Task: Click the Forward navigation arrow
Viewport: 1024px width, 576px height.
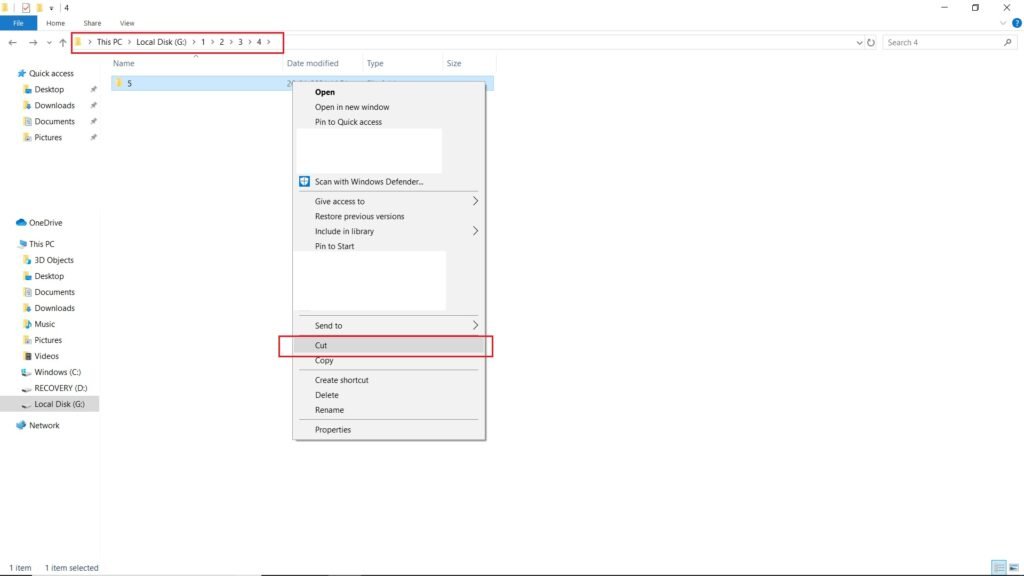Action: (x=33, y=42)
